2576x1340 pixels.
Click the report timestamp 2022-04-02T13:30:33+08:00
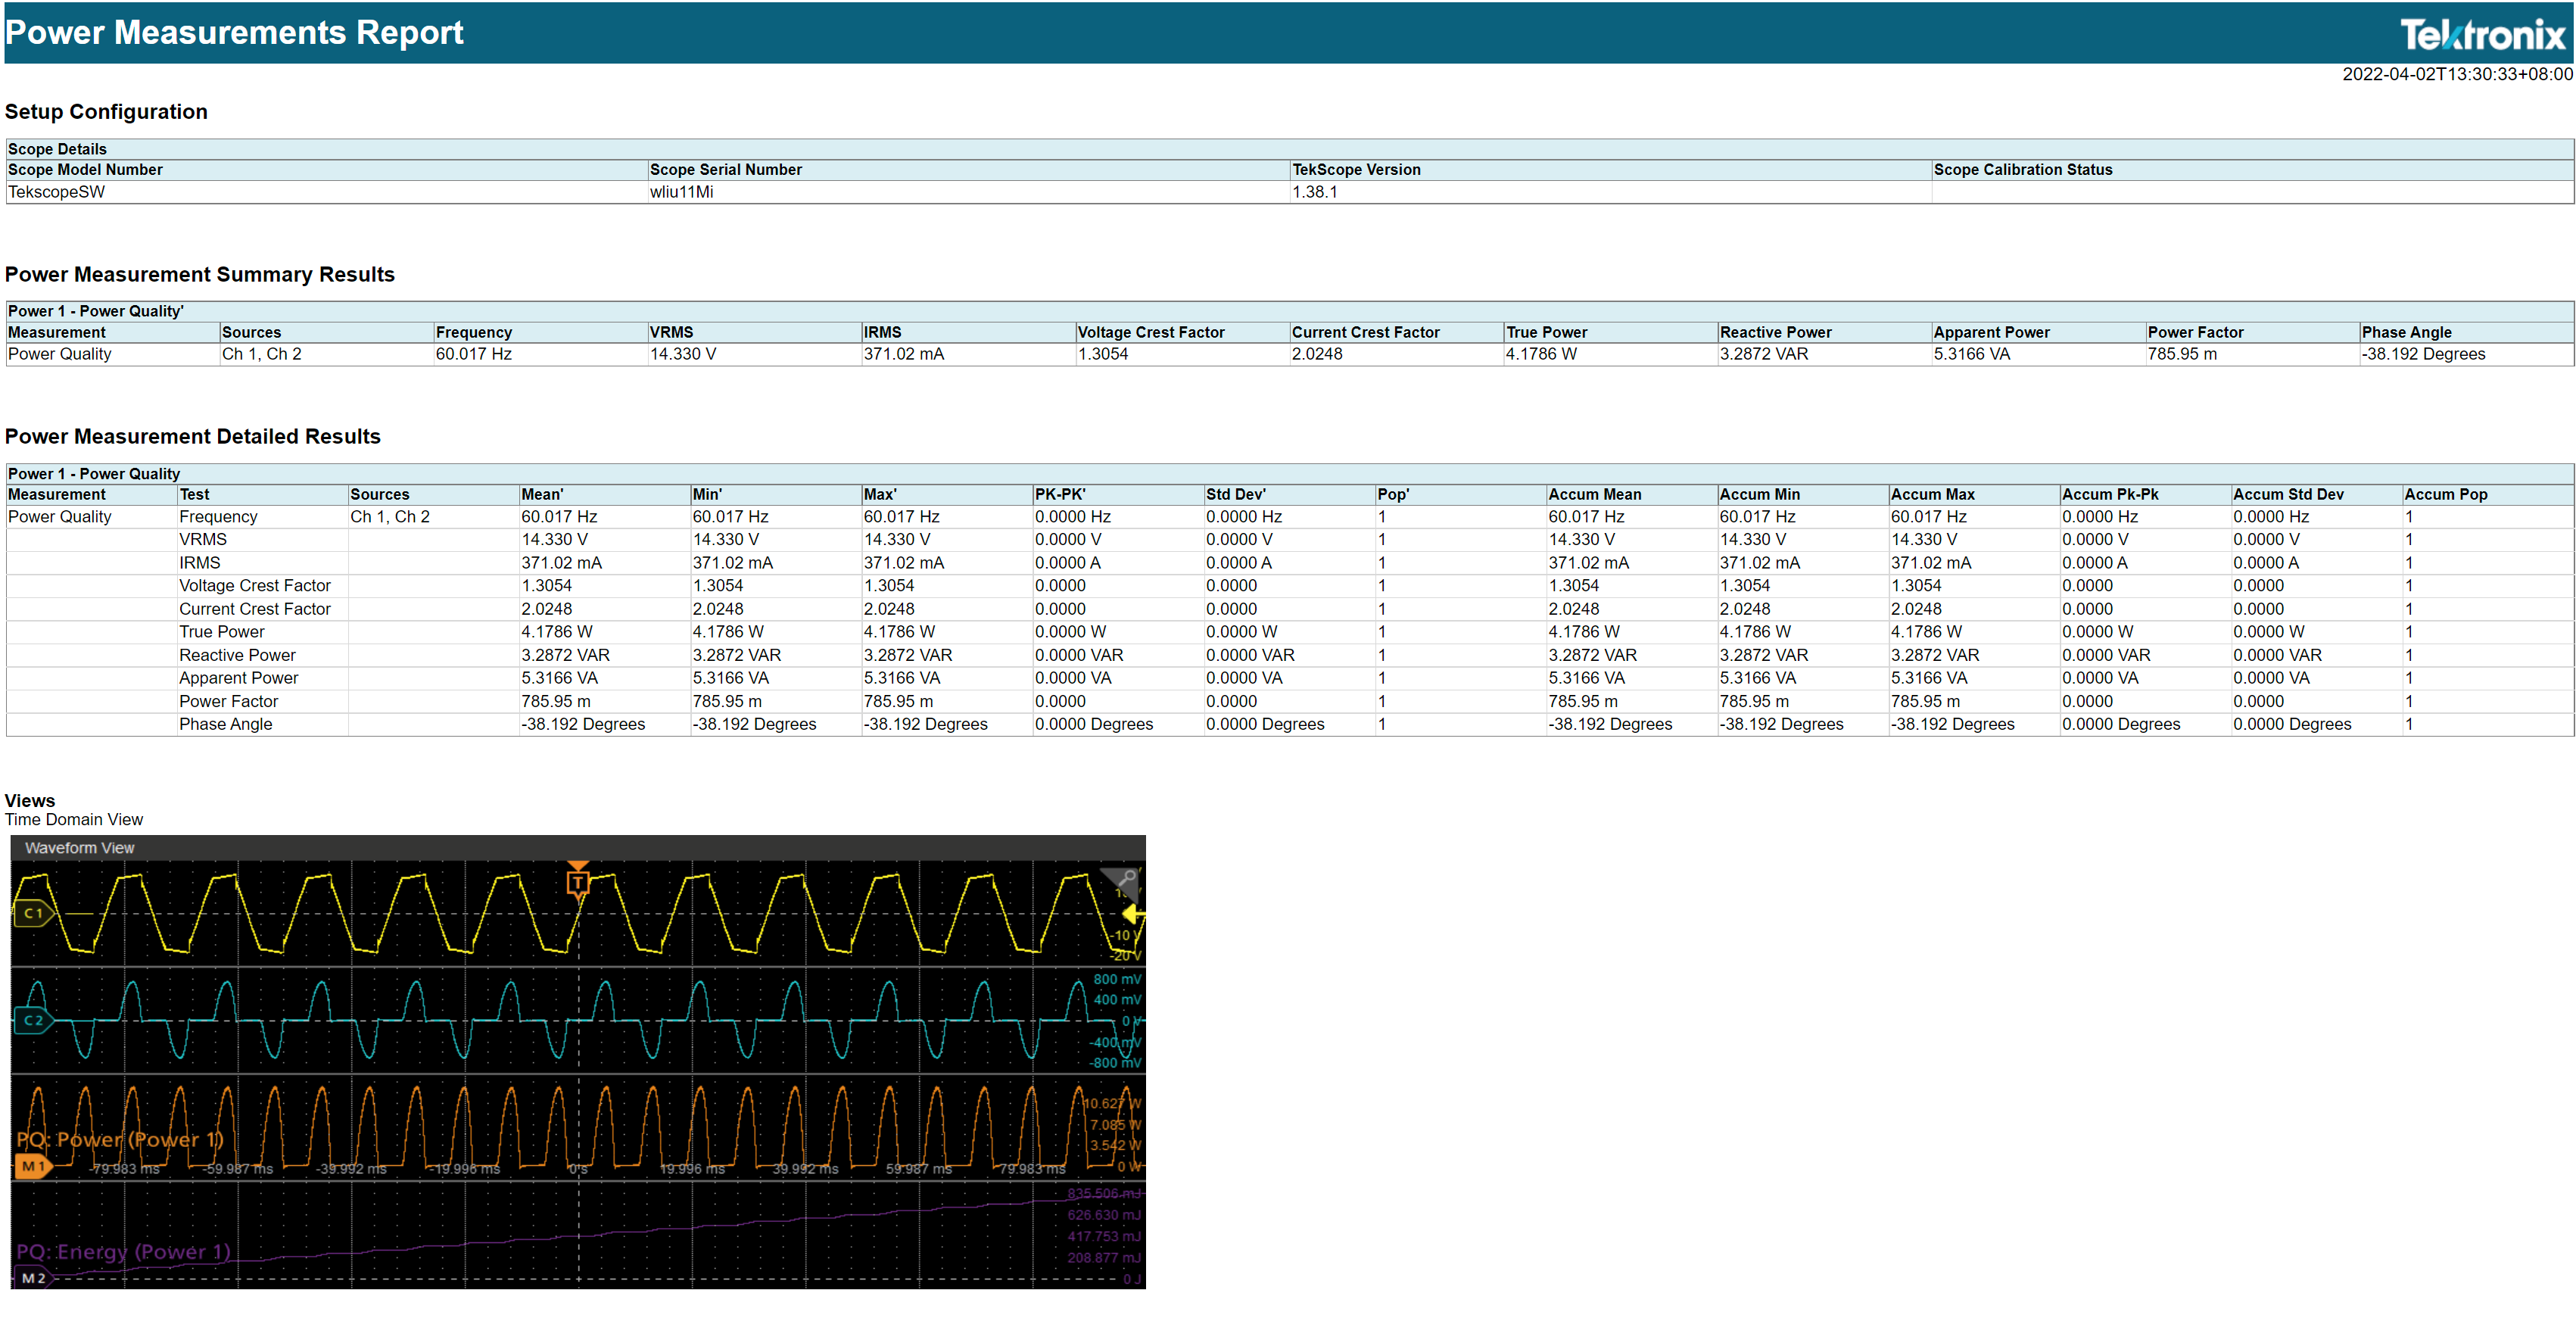pos(2457,74)
